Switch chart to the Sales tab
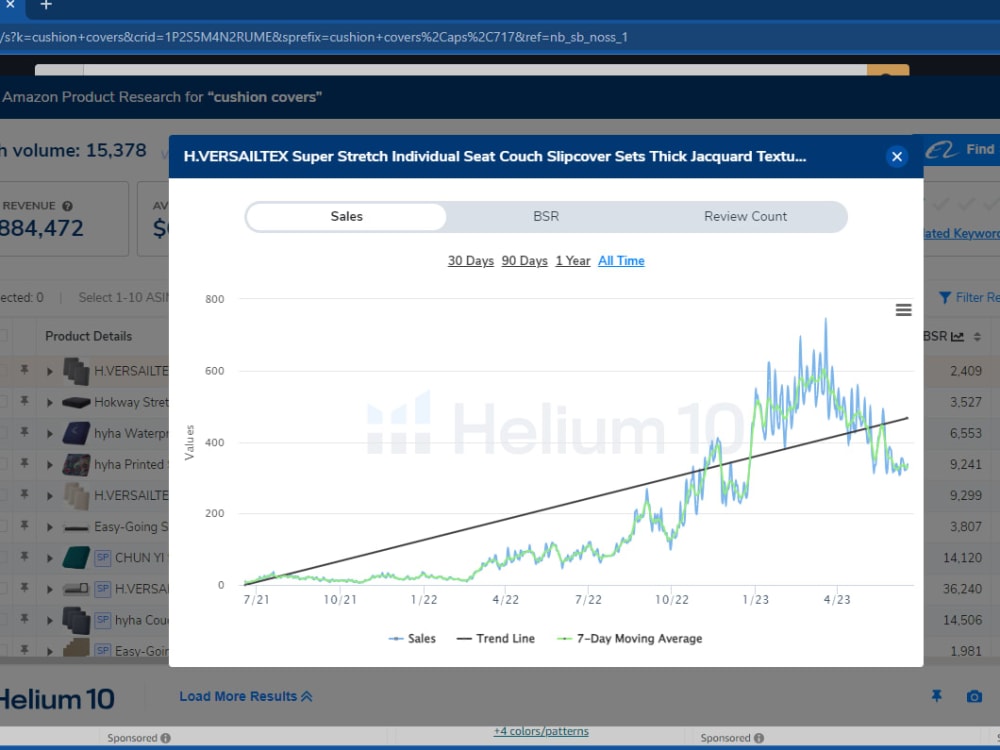Screen dimensions: 1000x750 pyautogui.click(x=346, y=217)
